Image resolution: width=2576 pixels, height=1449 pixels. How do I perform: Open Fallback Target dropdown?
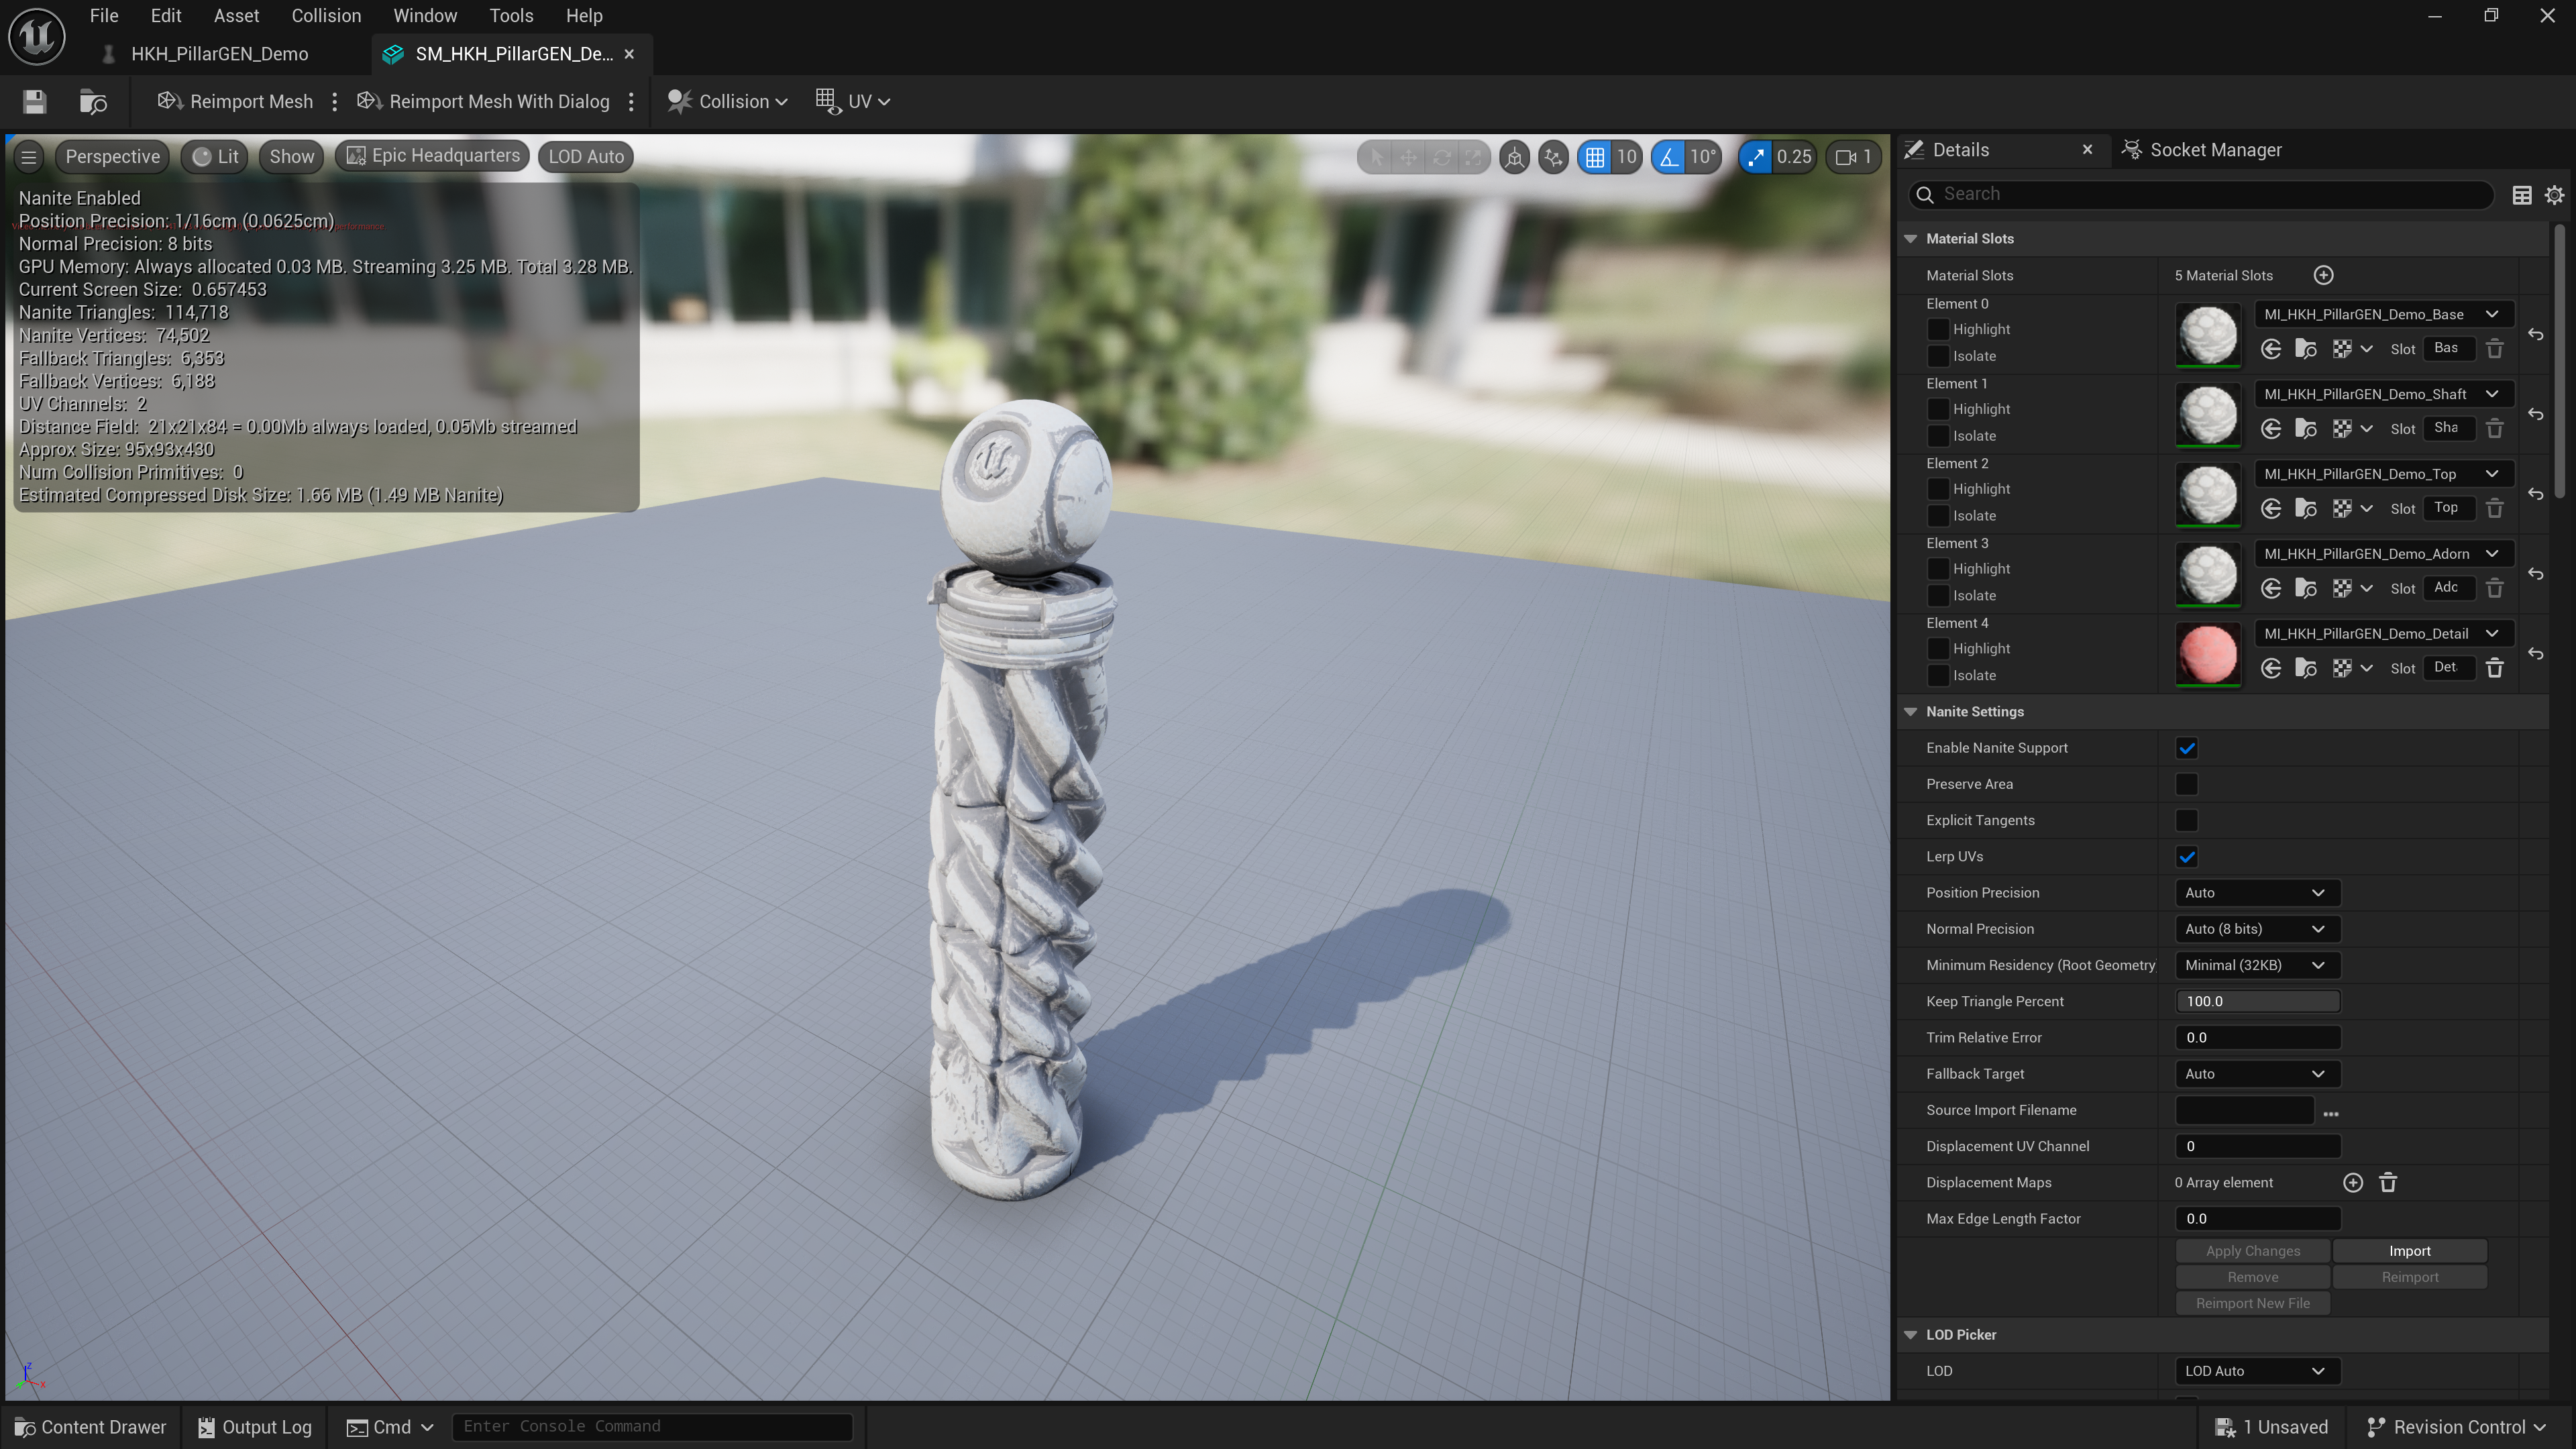[x=2256, y=1073]
